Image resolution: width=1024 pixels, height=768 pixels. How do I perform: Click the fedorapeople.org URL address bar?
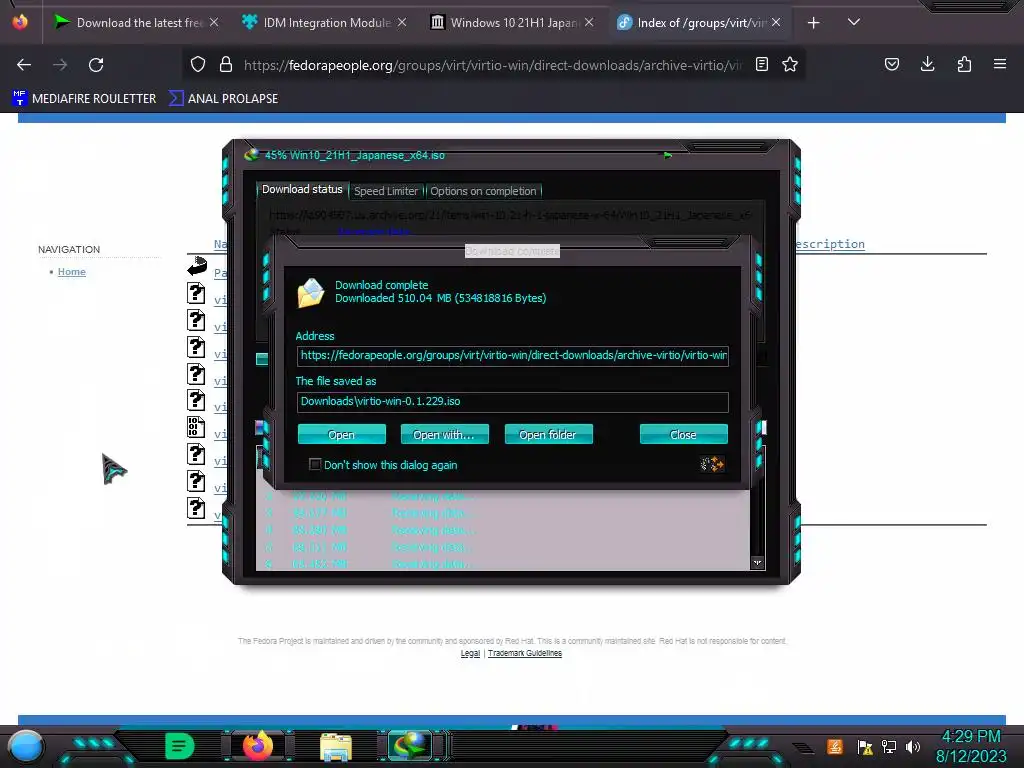tap(492, 65)
